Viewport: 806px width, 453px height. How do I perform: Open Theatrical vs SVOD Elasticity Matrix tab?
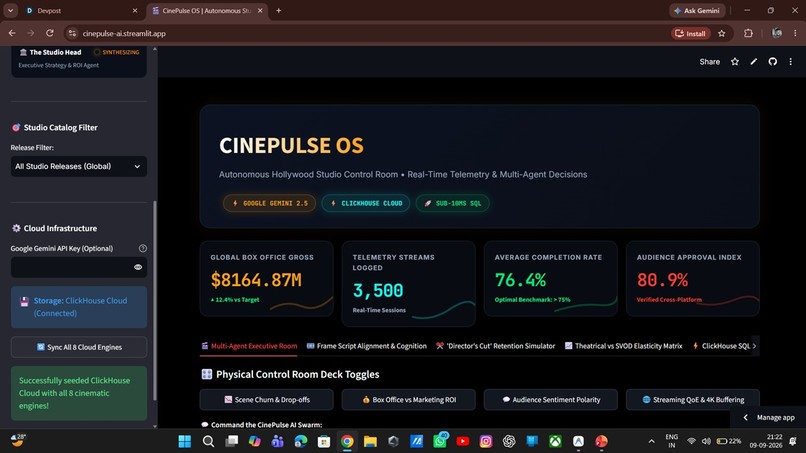coord(623,346)
